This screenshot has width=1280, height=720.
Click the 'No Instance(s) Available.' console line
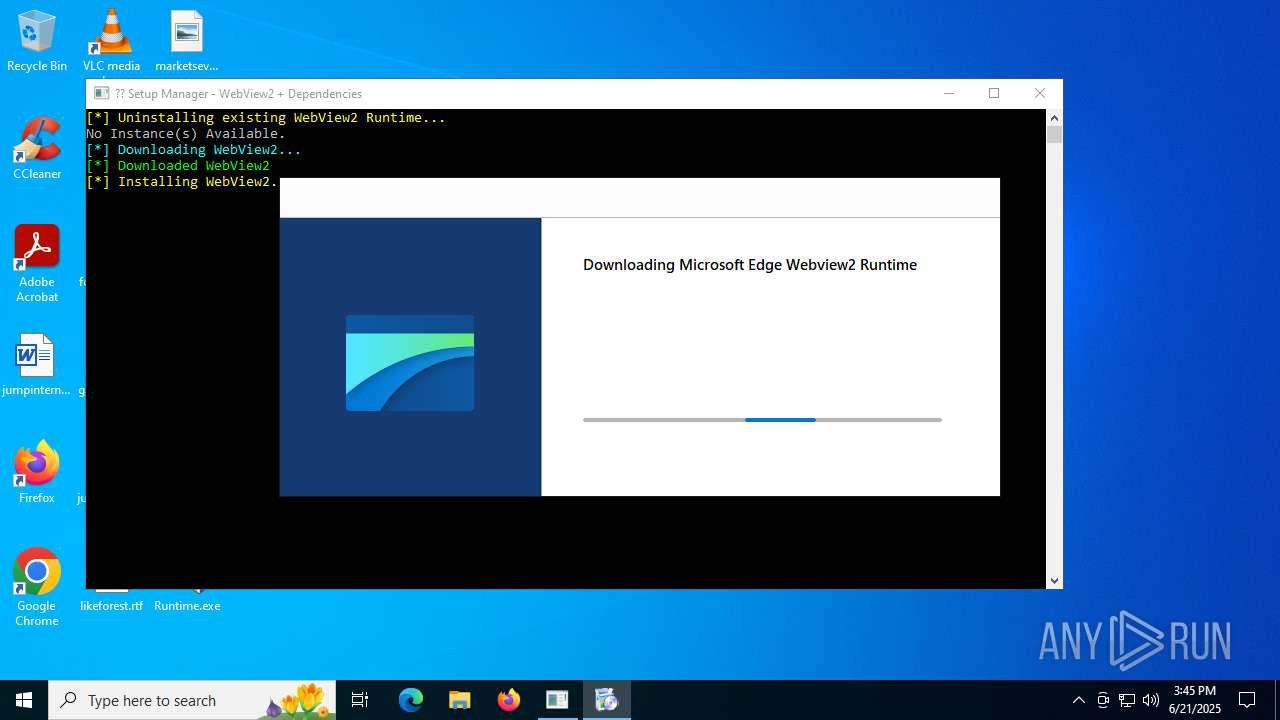pyautogui.click(x=186, y=133)
